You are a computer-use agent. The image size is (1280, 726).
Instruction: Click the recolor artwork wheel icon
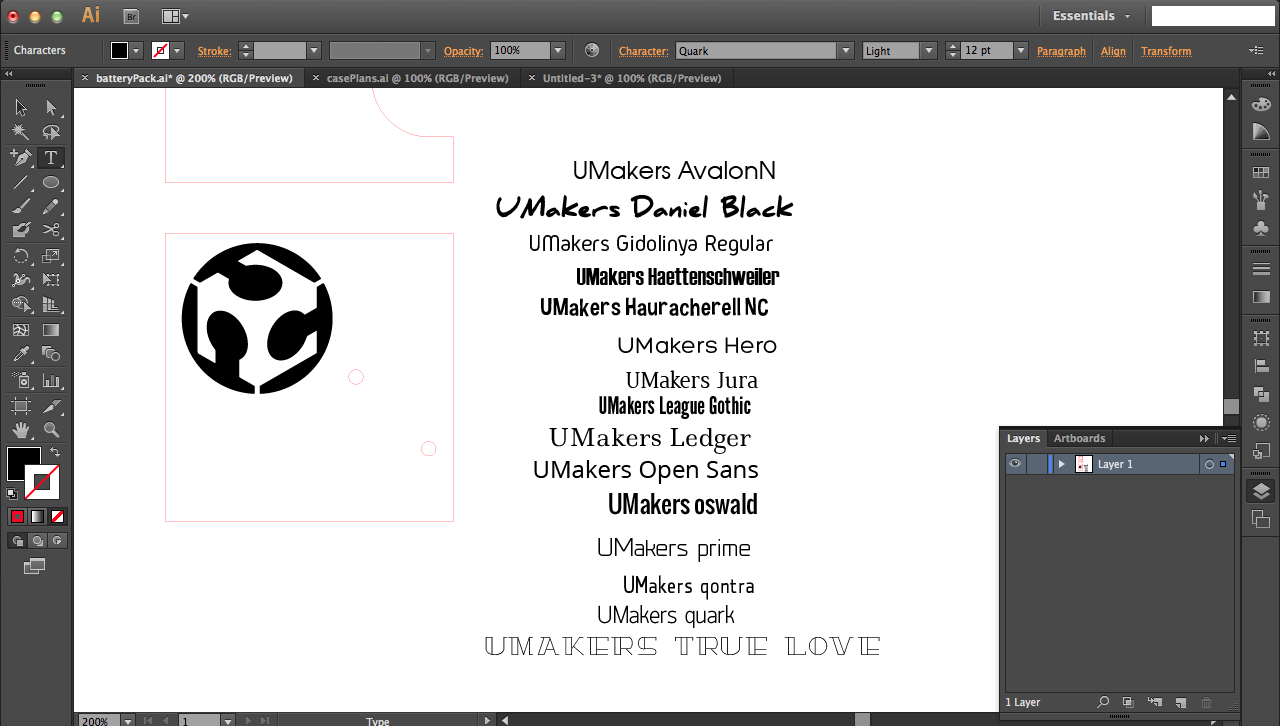point(592,50)
